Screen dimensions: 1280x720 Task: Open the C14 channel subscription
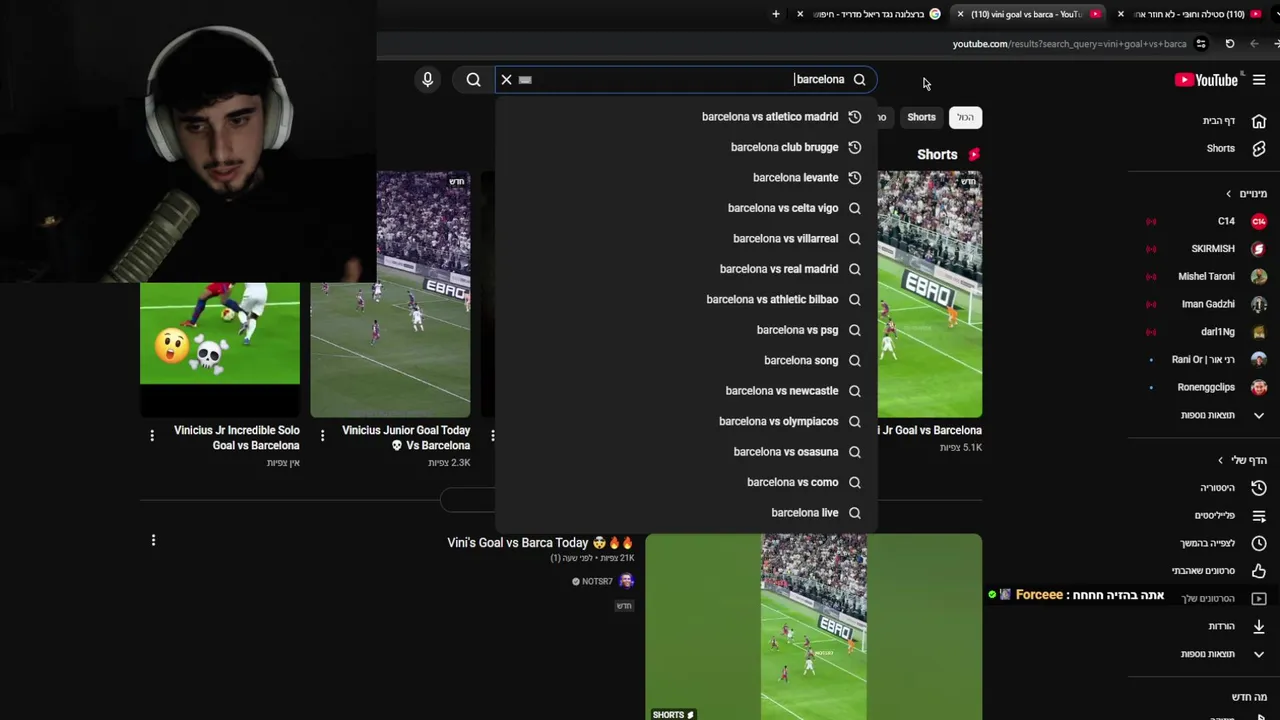pos(1208,221)
